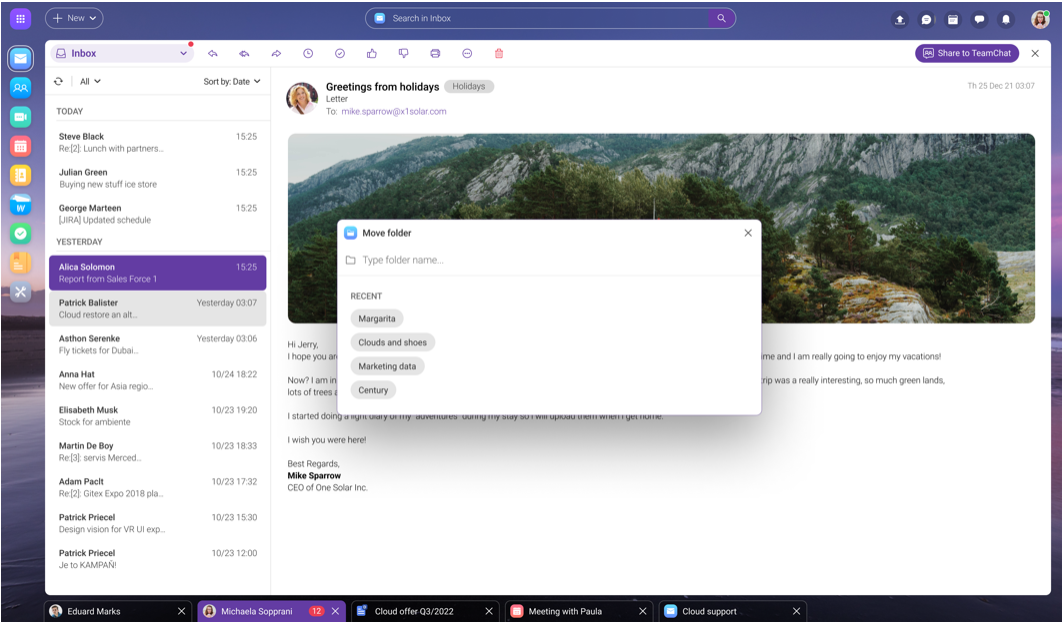Open the Sort by: Date dropdown

click(232, 81)
